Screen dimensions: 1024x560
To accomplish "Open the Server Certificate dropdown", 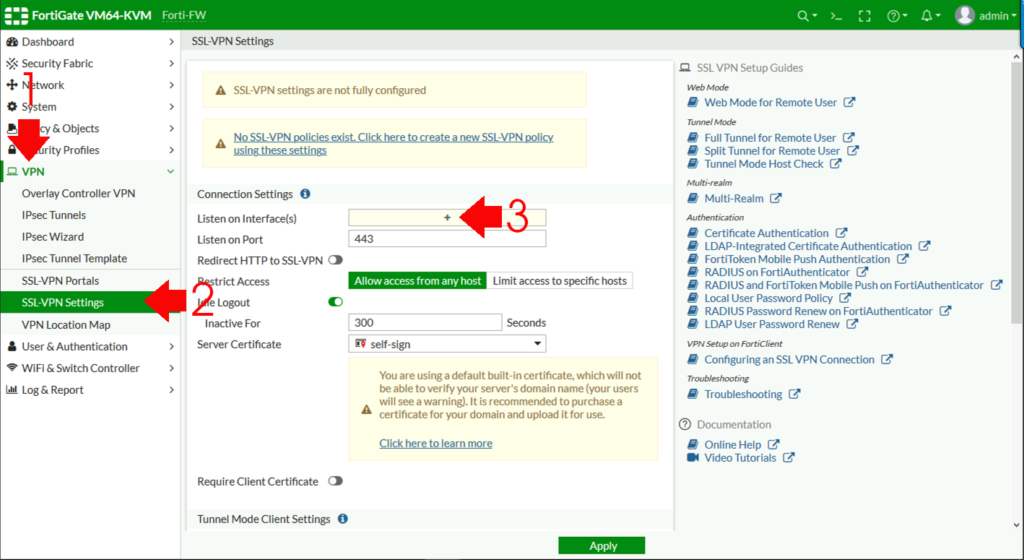I will 447,344.
